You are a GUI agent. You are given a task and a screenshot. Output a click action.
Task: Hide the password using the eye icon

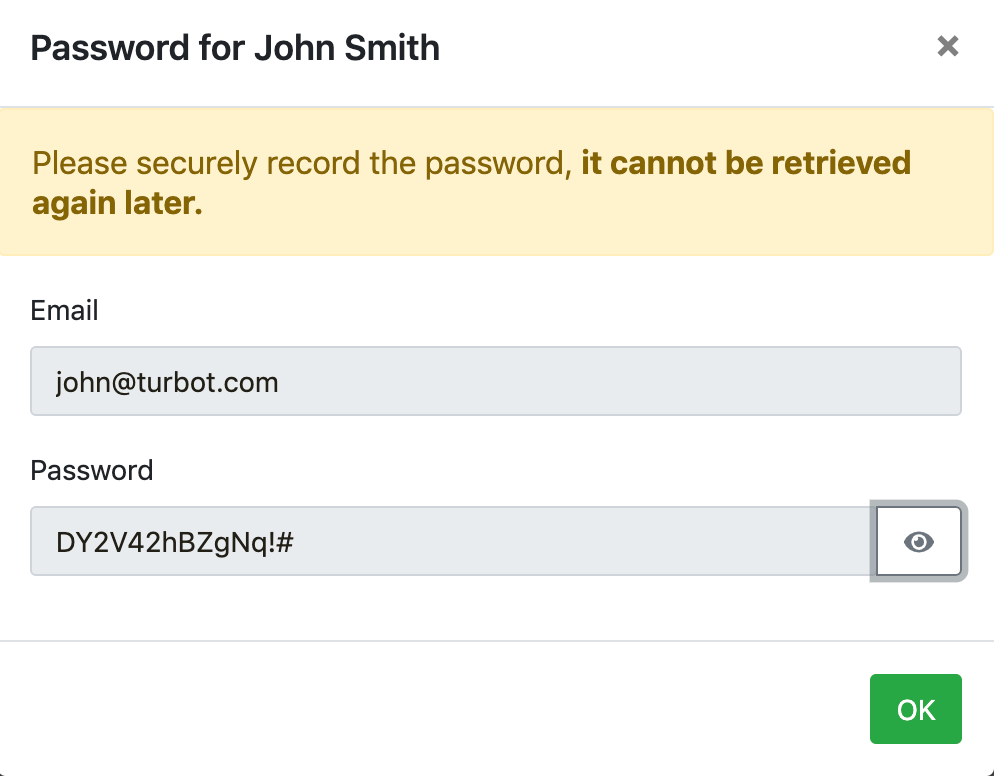coord(919,541)
